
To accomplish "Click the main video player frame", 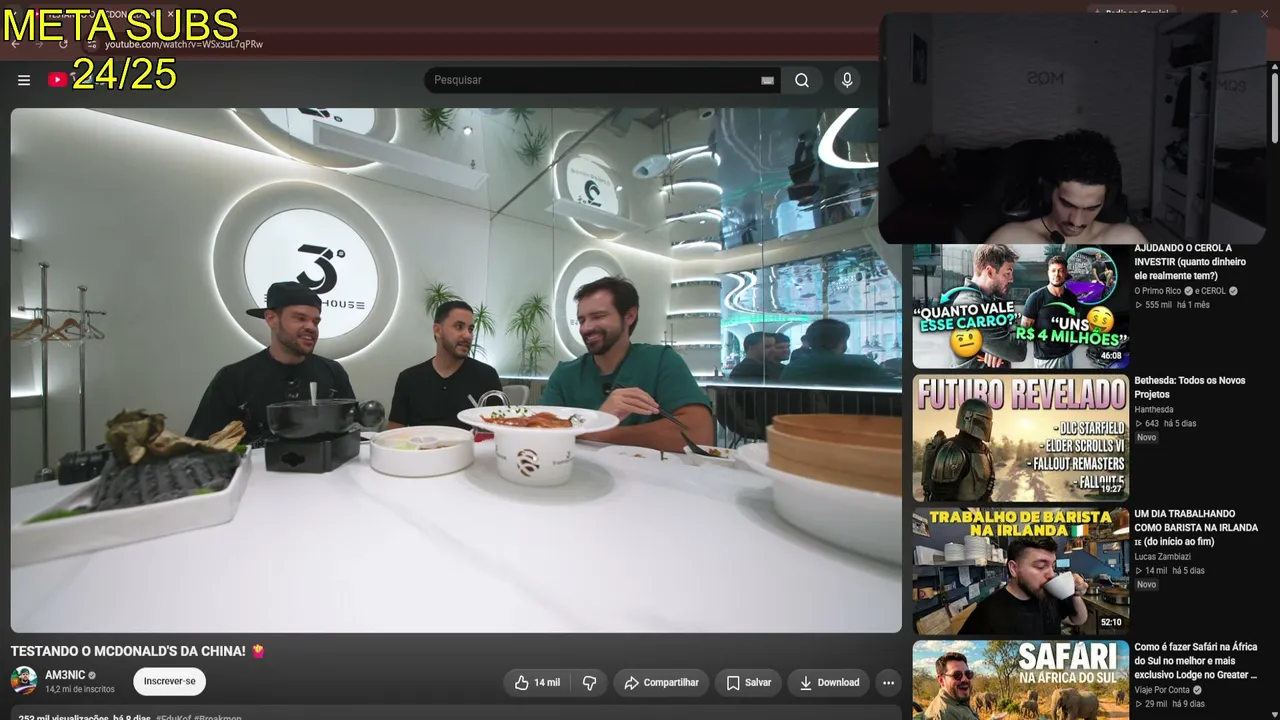I will (456, 370).
